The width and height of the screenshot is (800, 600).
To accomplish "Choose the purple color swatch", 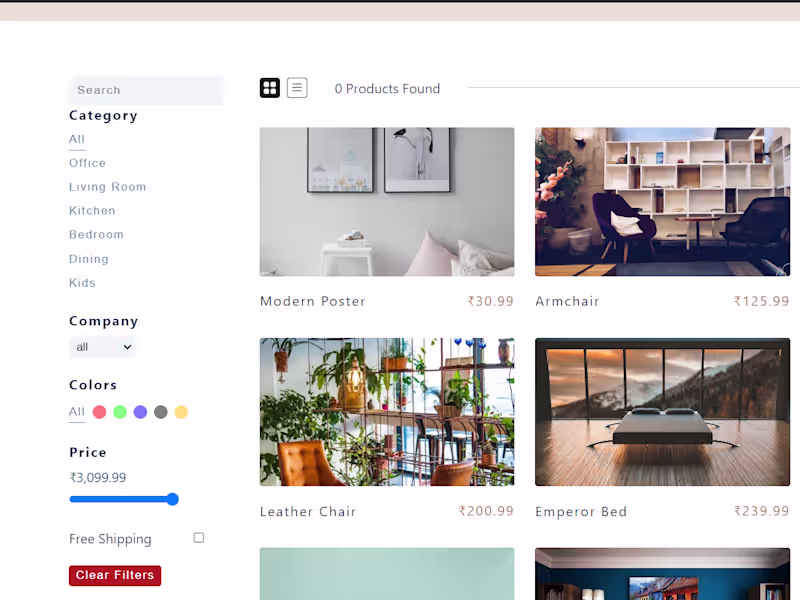I will pyautogui.click(x=140, y=412).
